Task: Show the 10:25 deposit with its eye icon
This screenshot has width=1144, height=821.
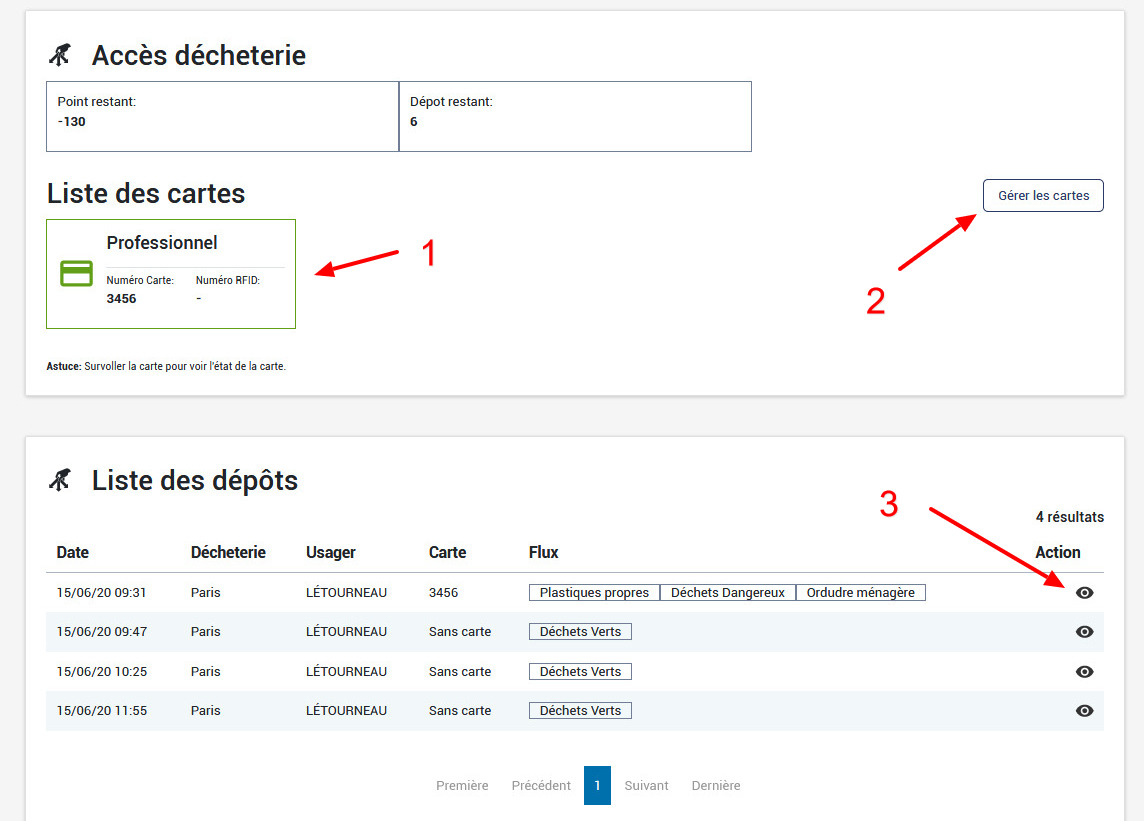Action: (x=1084, y=671)
